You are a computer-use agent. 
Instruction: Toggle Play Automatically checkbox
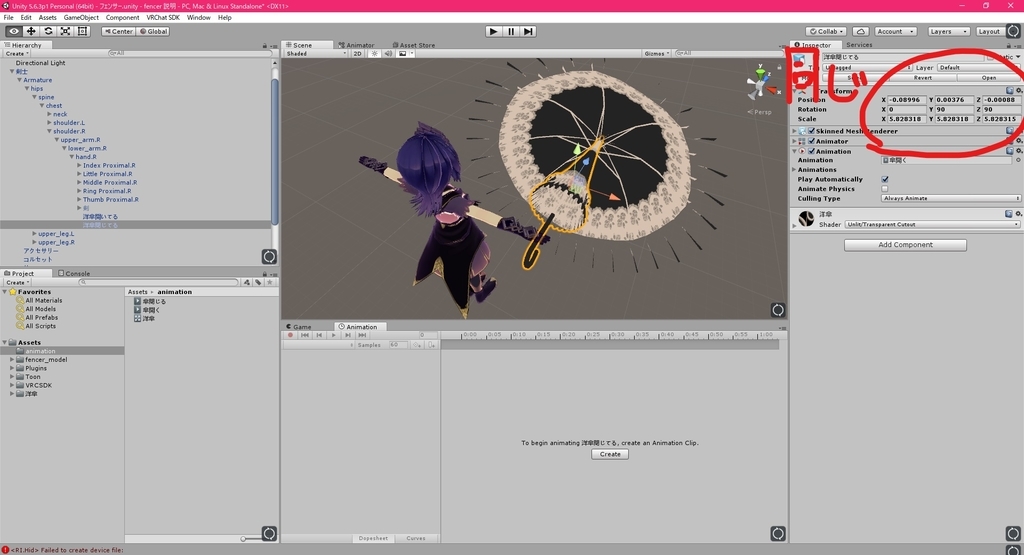tap(885, 179)
